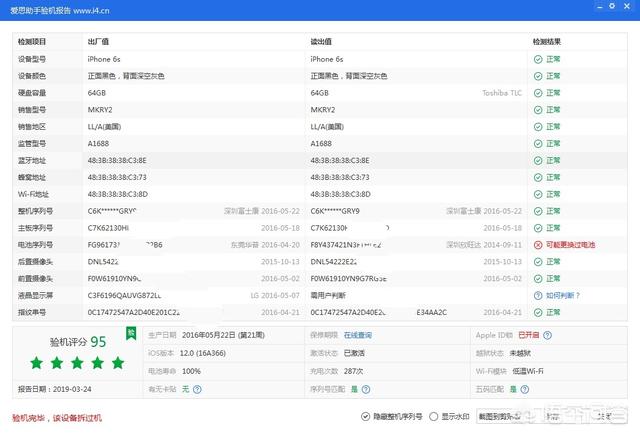
Task: Select the 报告日期：2019-03-24 text
Action: pos(55,389)
